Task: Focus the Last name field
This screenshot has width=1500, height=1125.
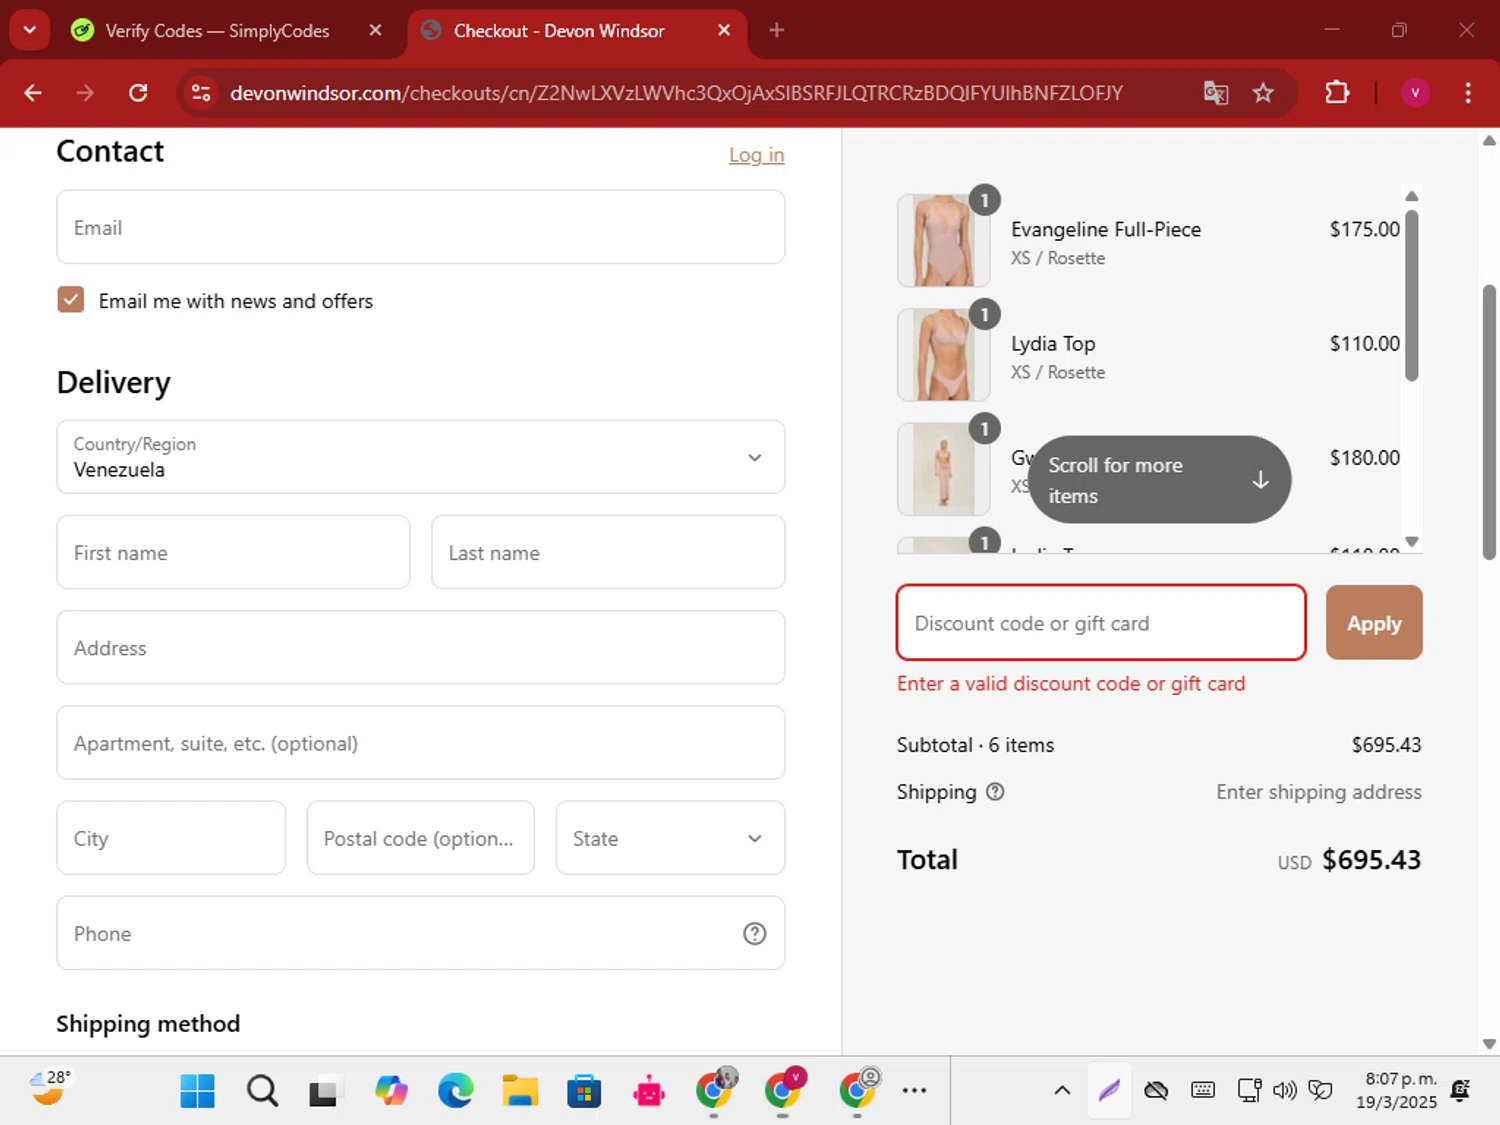Action: coord(608,552)
